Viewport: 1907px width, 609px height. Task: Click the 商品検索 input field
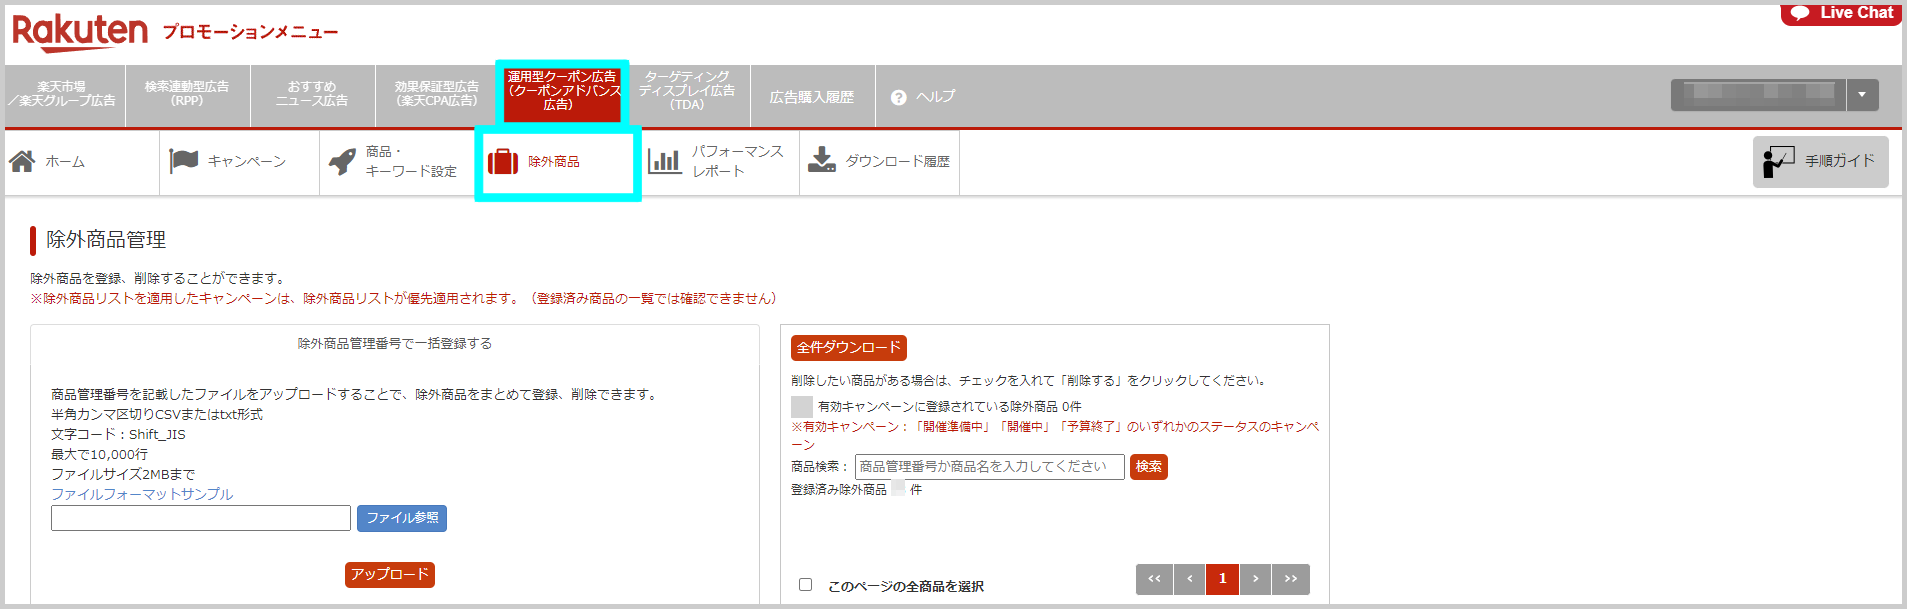tap(990, 467)
